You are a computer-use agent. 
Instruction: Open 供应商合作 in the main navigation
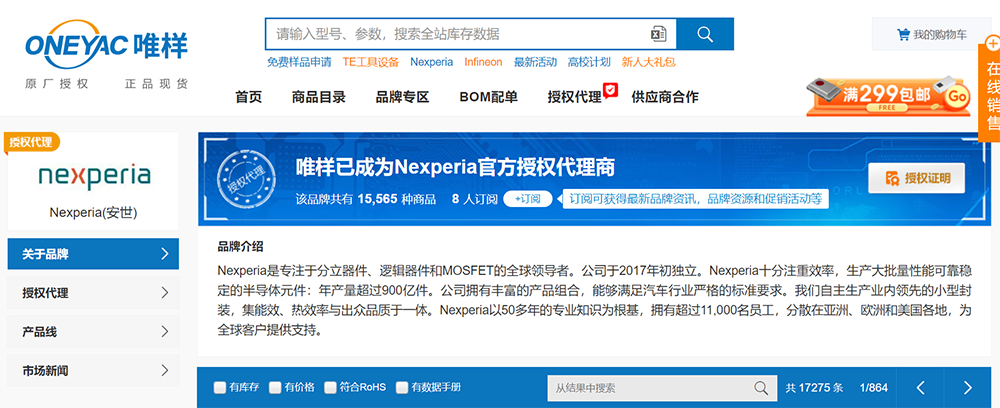pyautogui.click(x=665, y=97)
